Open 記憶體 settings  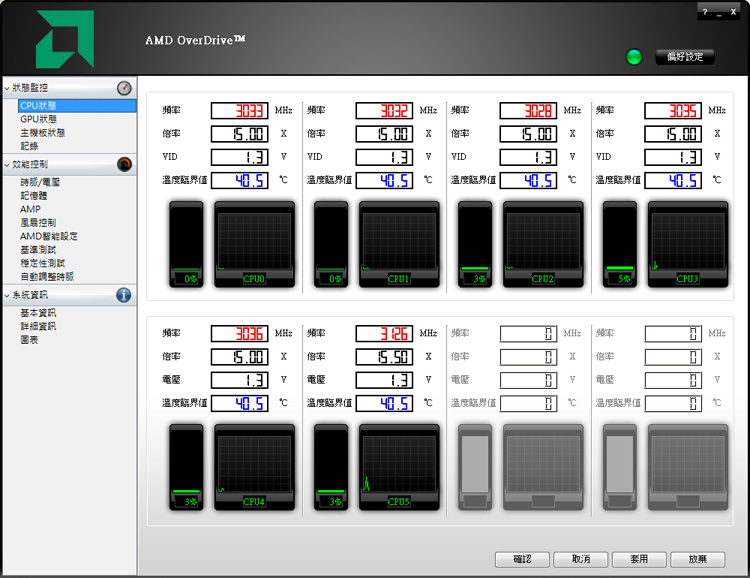[33, 196]
